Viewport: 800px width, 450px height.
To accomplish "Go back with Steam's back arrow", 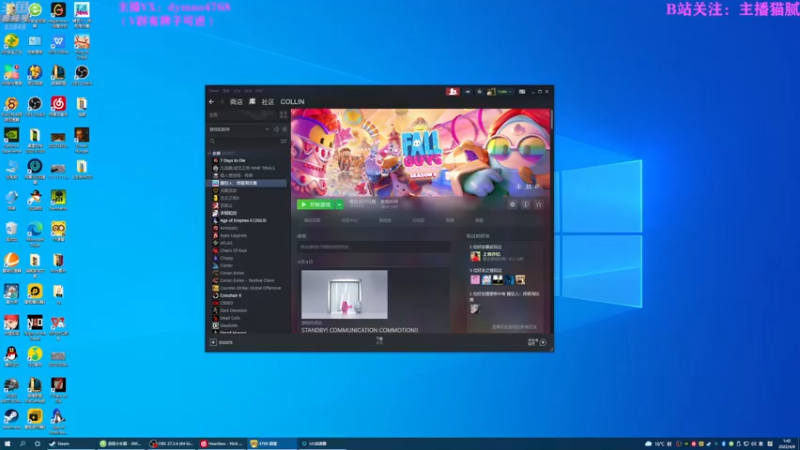I will 211,102.
